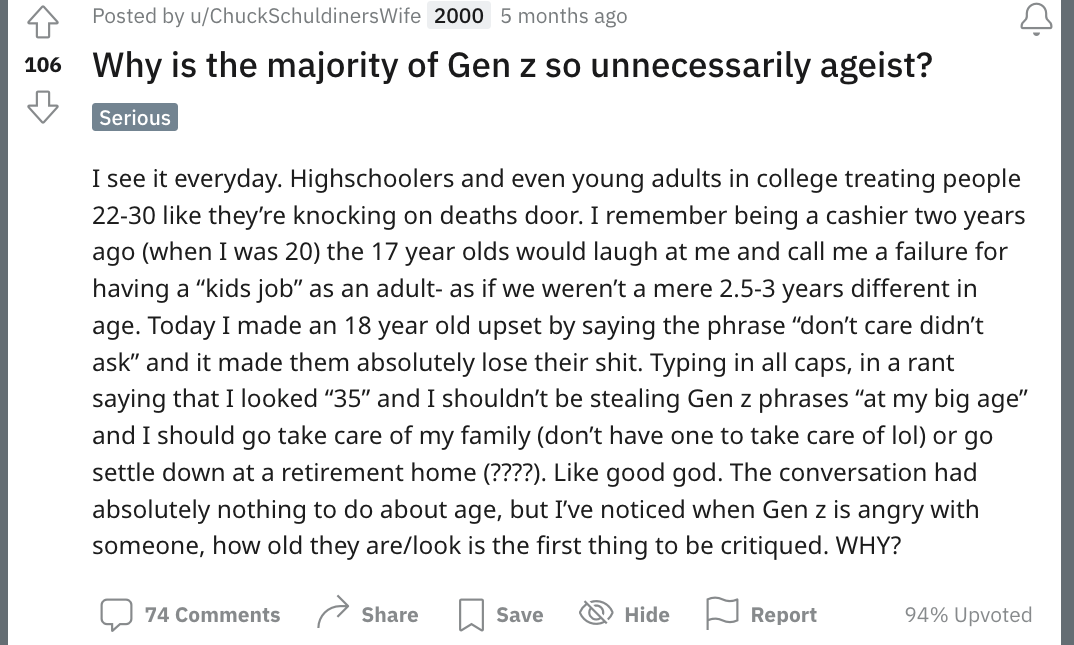Choose the Report text label
This screenshot has height=645, width=1074.
coord(784,615)
